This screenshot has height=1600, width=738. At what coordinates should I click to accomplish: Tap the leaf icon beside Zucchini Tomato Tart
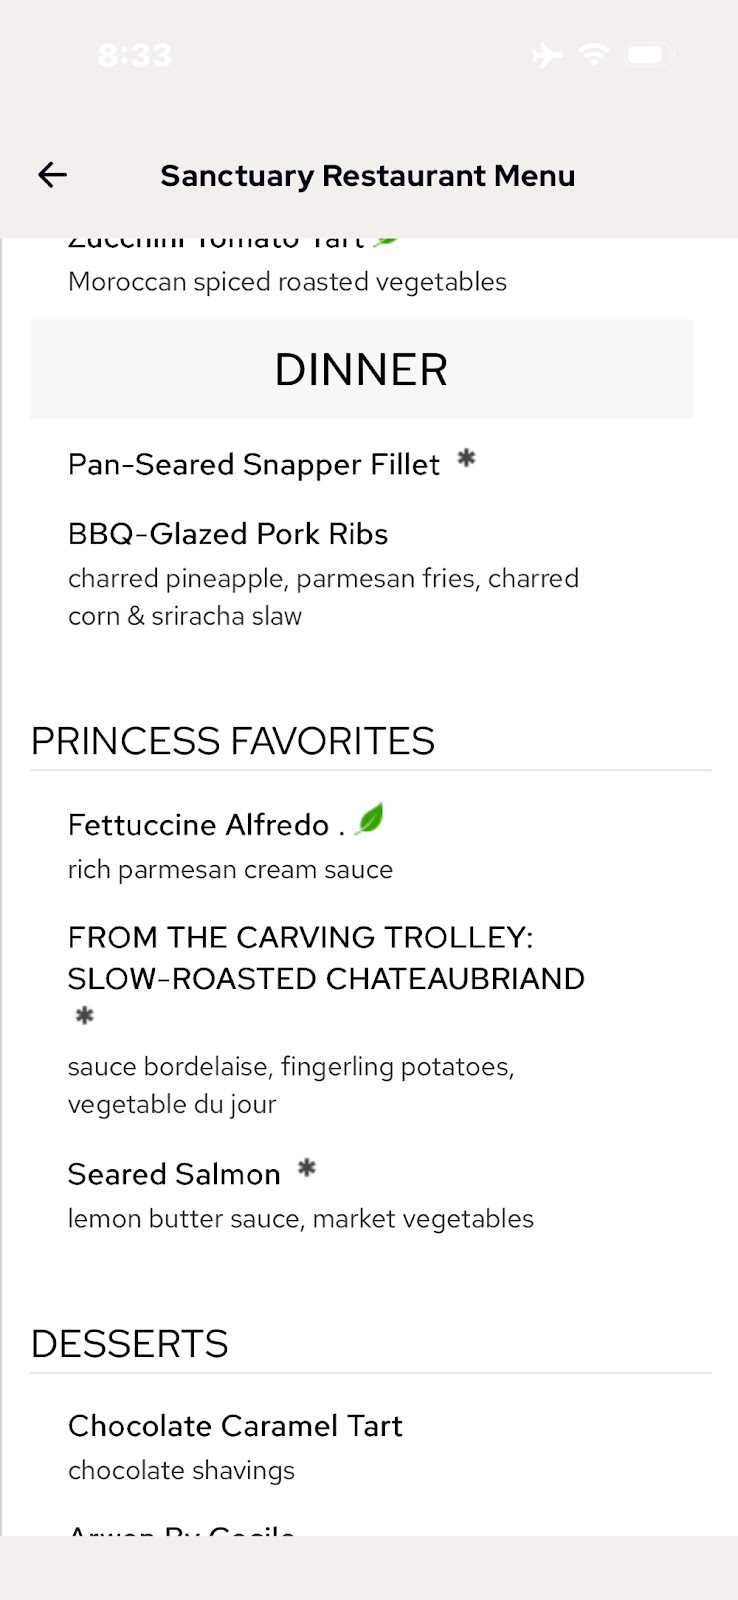(x=385, y=241)
